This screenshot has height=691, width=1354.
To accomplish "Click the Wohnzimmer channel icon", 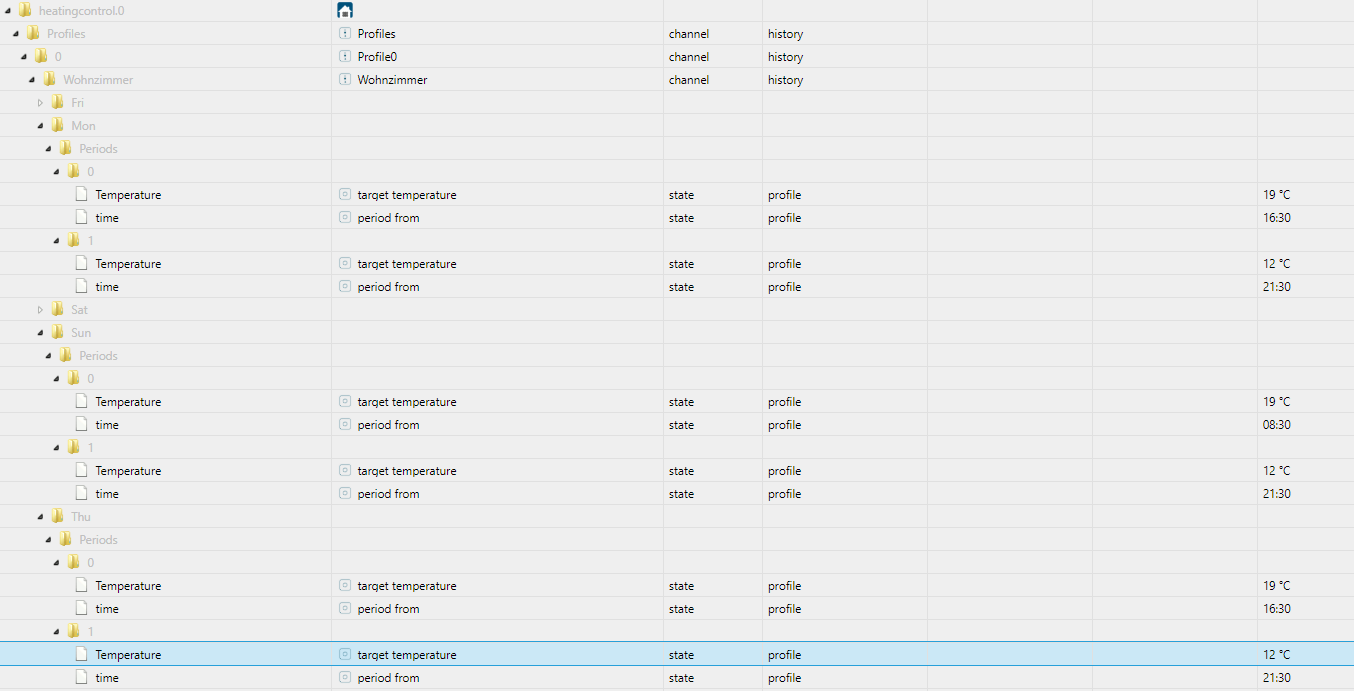I will coord(345,80).
